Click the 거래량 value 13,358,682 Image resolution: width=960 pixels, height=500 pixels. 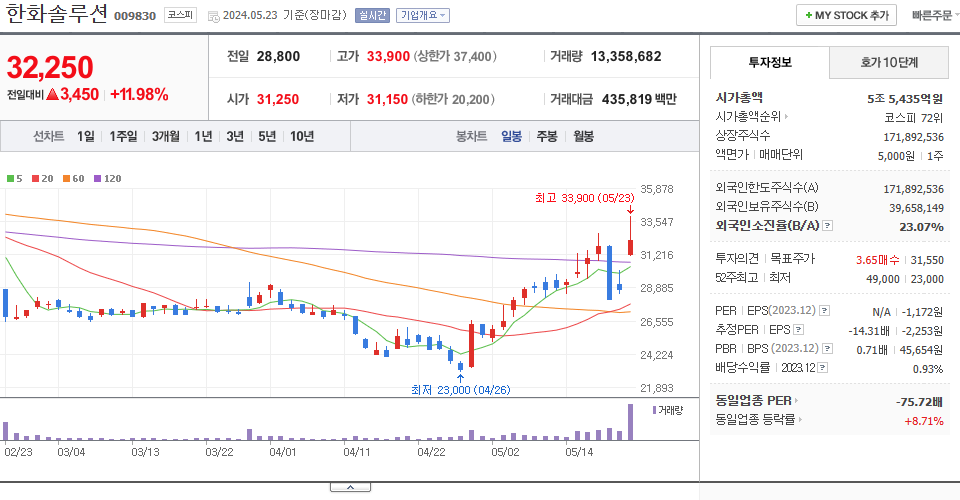[626, 56]
